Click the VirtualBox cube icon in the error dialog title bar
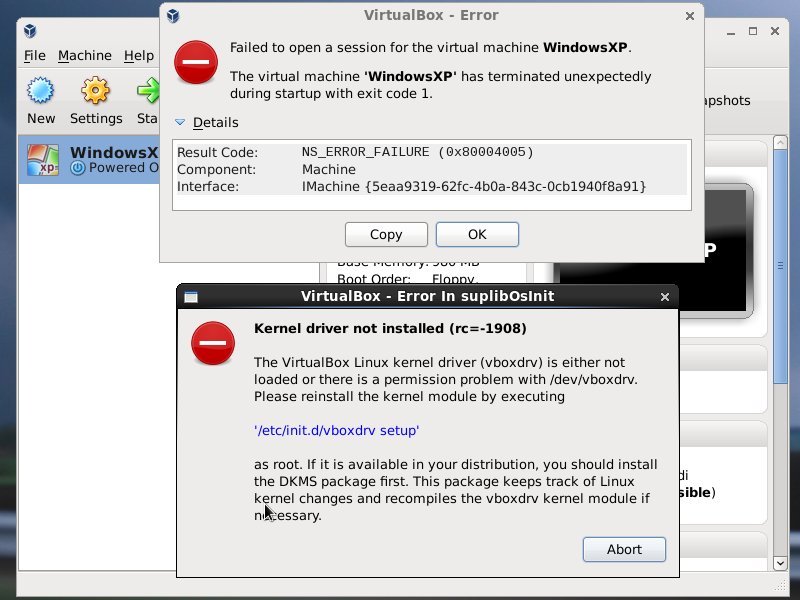The image size is (800, 600). [x=173, y=15]
